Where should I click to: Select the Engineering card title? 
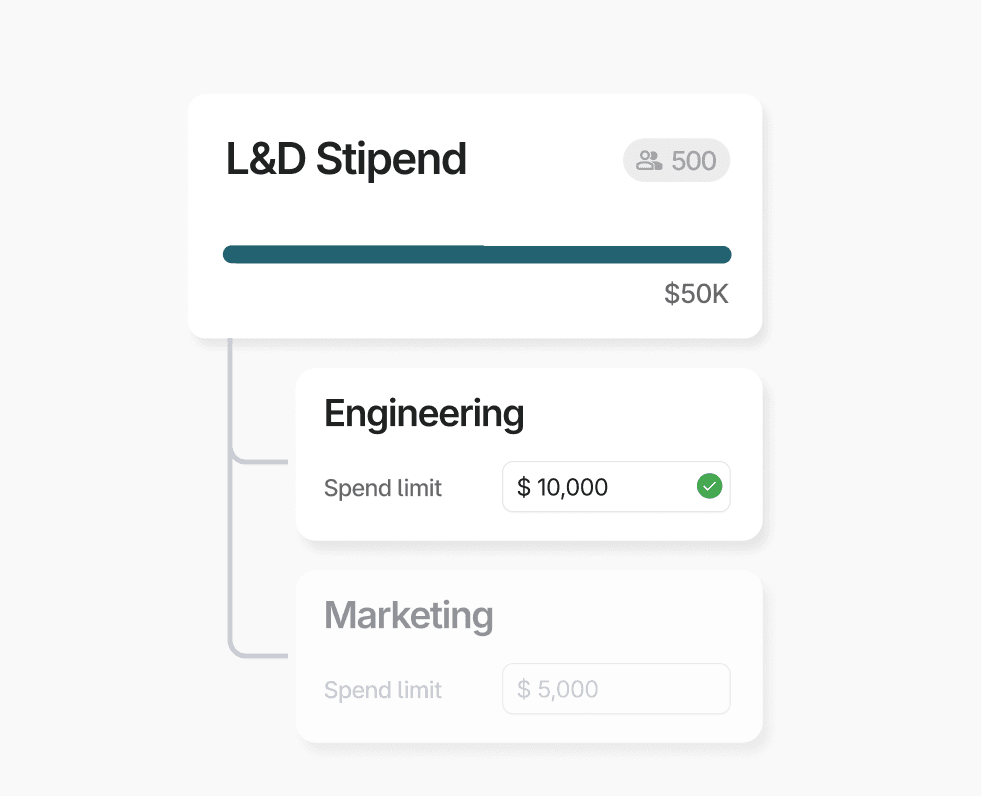pyautogui.click(x=423, y=413)
